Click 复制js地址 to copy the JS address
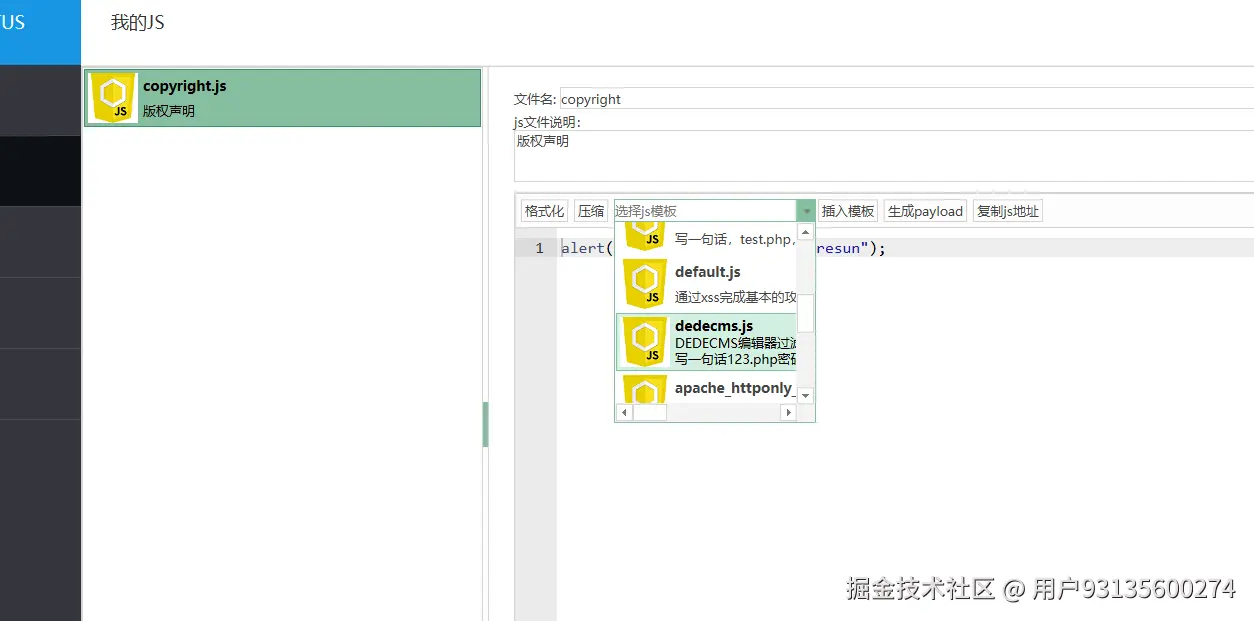The height and width of the screenshot is (621, 1254). [1007, 210]
